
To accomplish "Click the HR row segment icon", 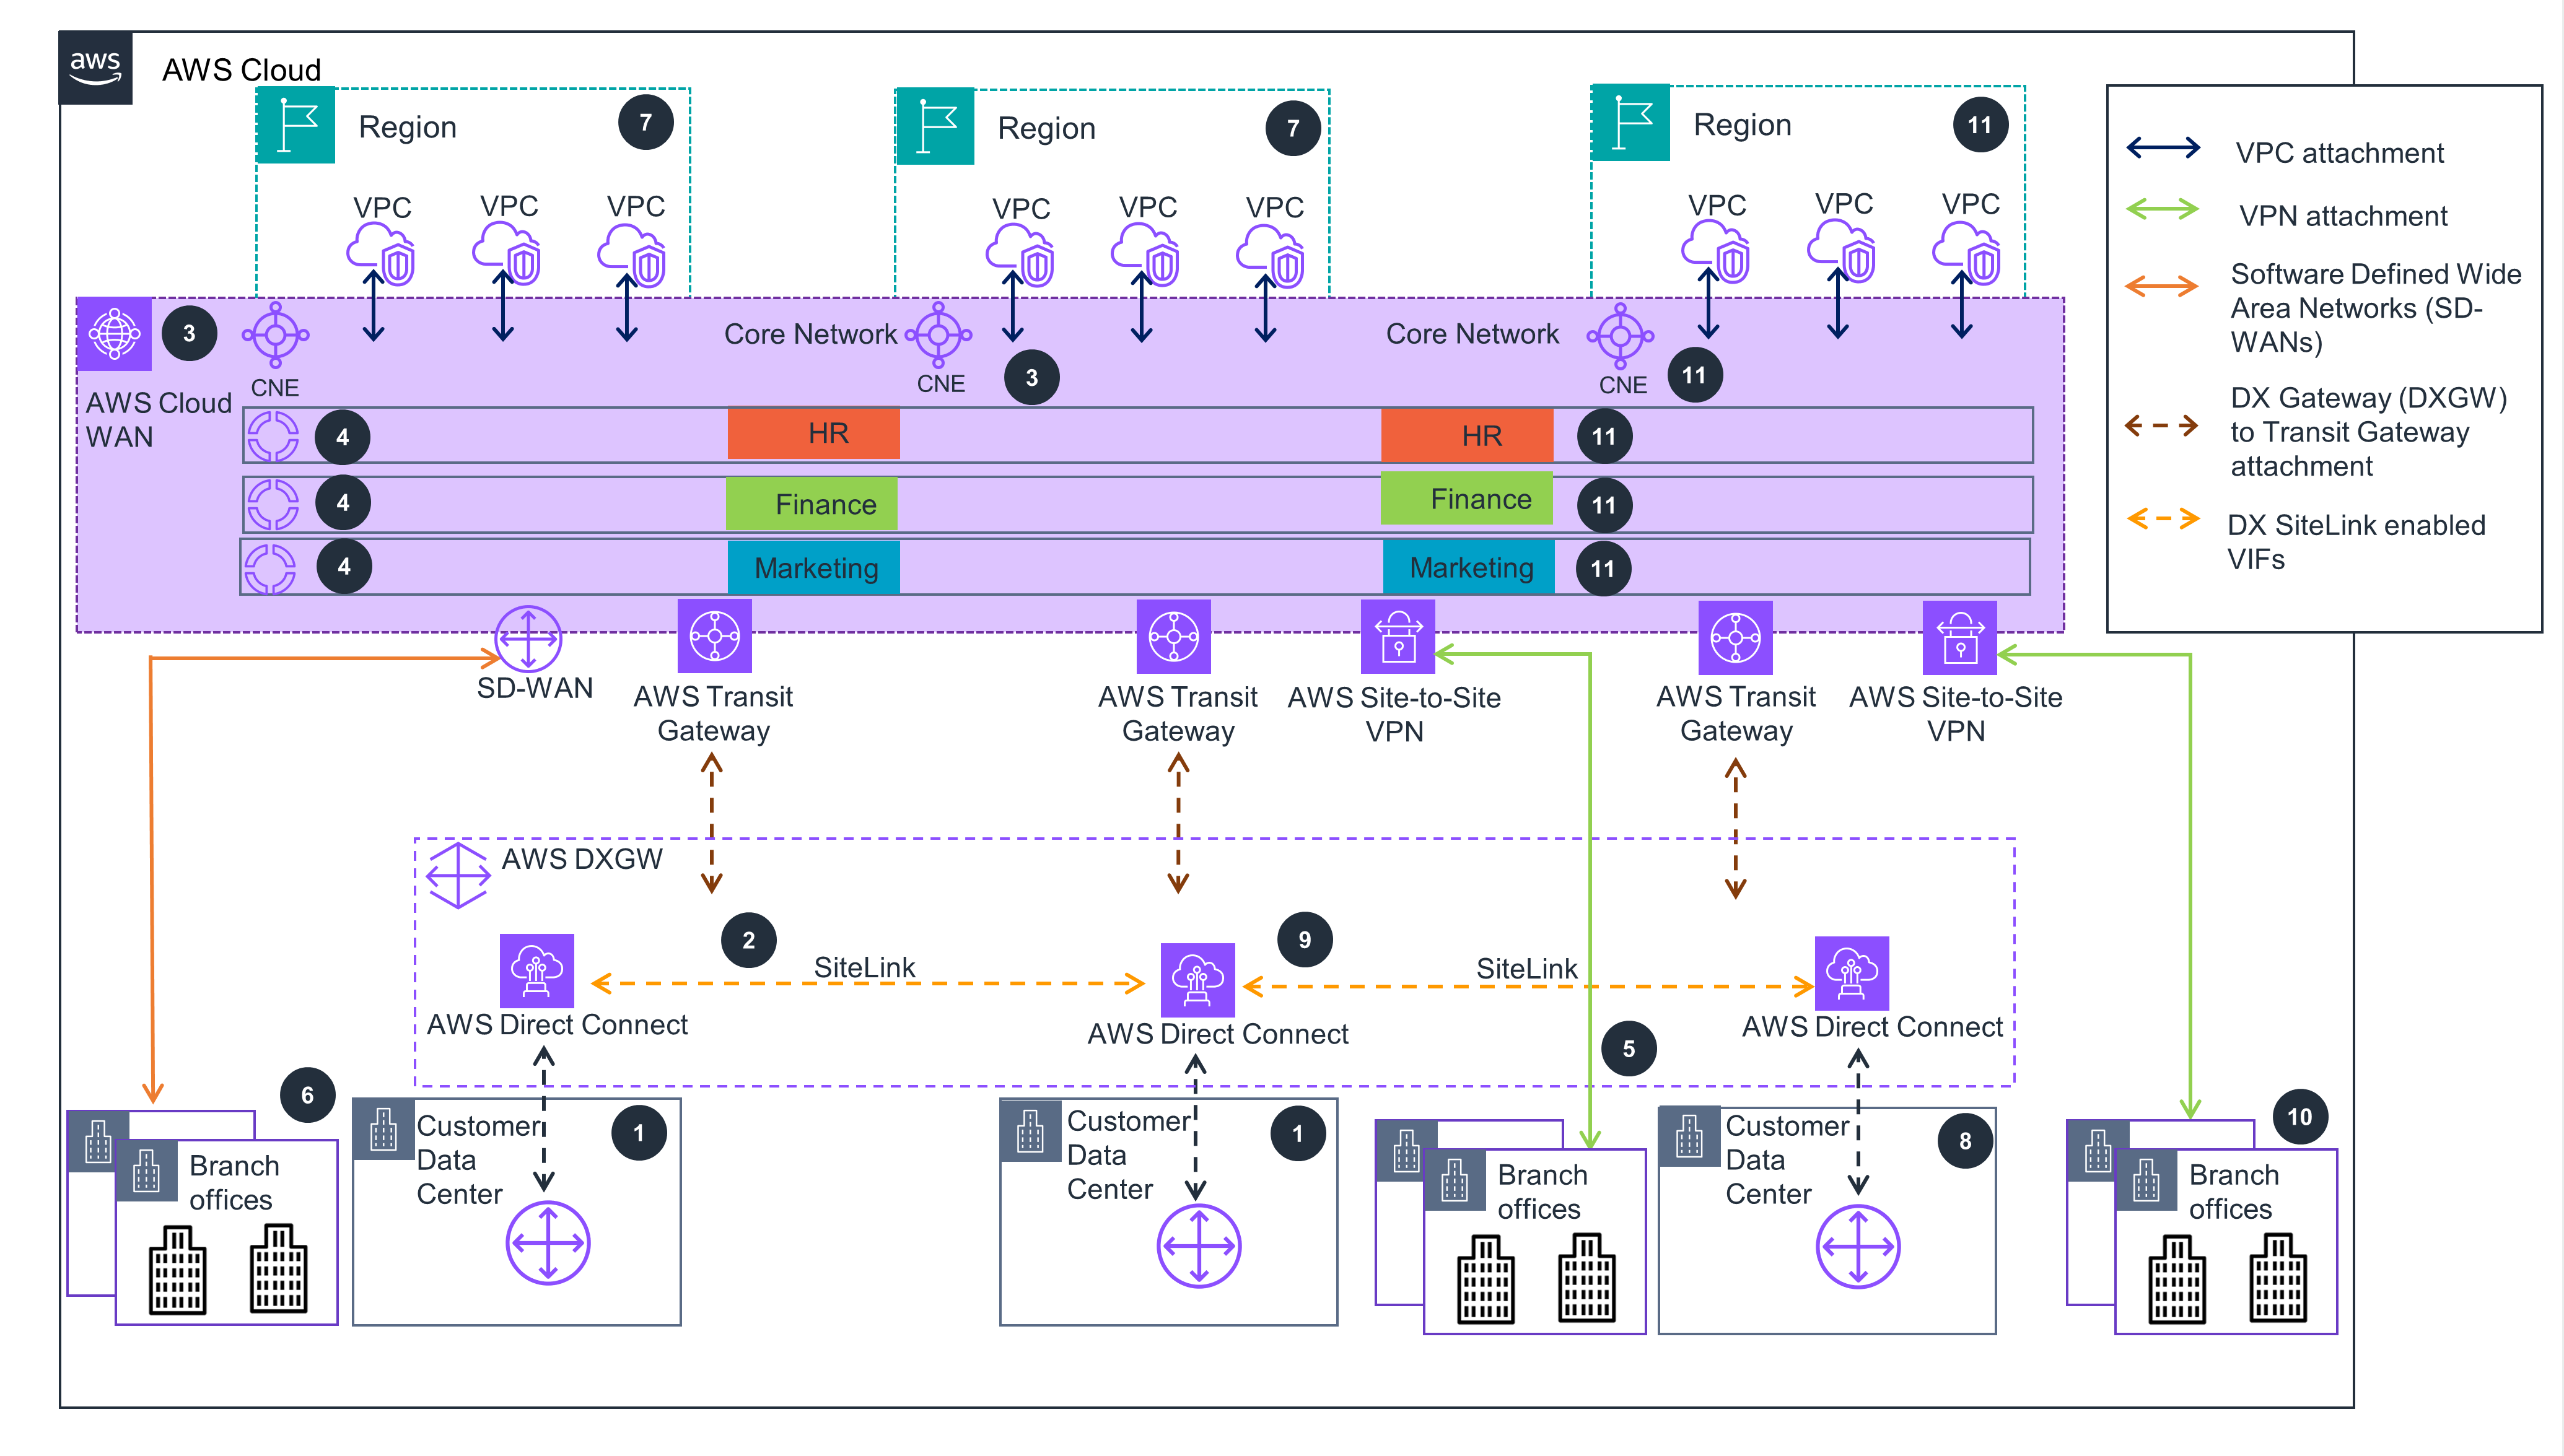I will click(273, 436).
